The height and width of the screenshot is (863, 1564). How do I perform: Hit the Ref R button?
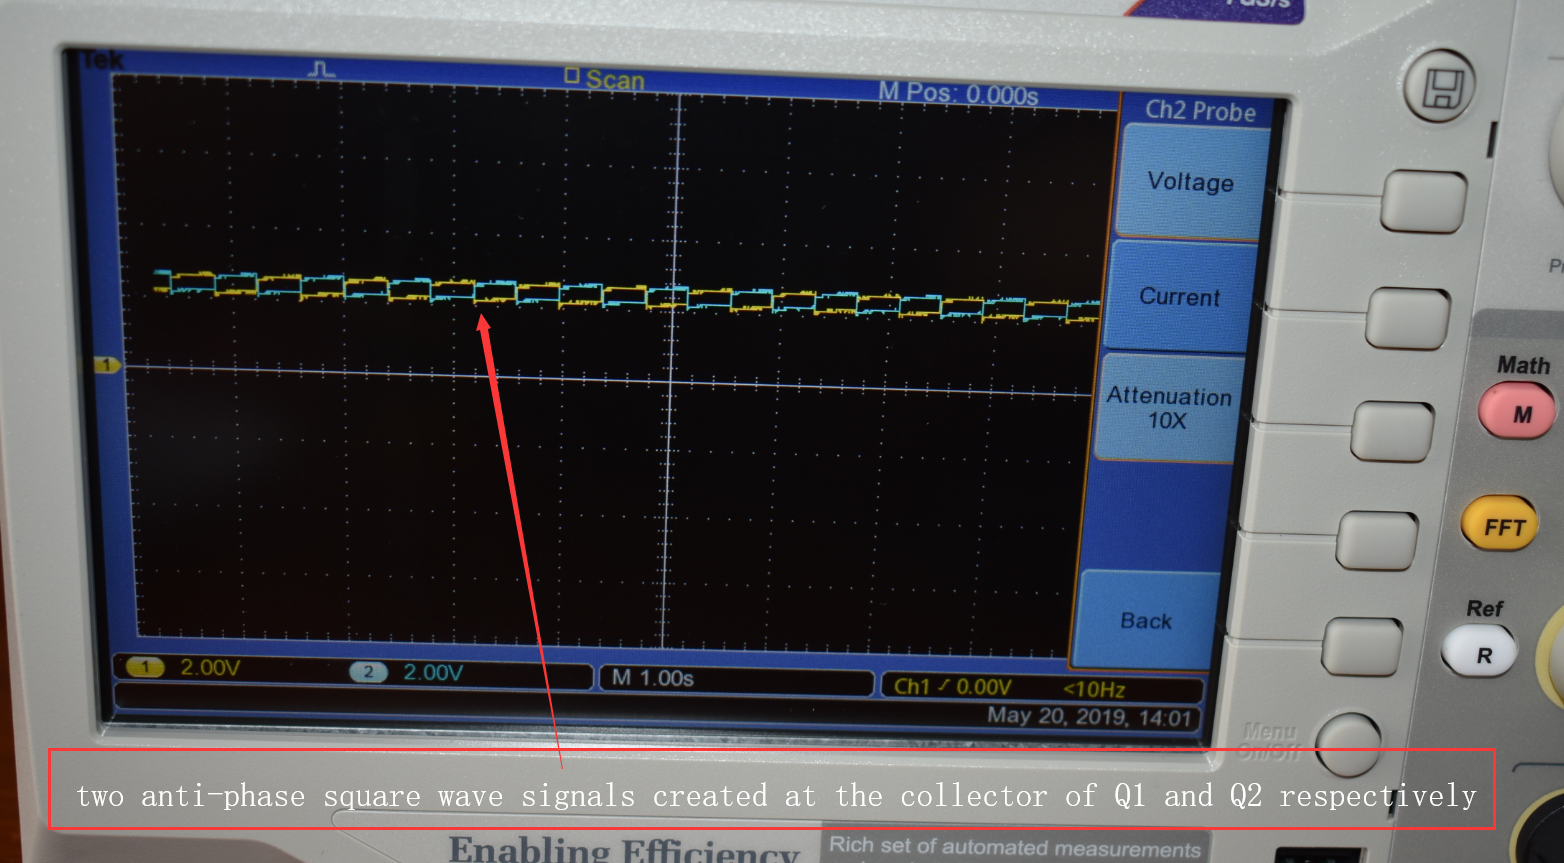1481,653
